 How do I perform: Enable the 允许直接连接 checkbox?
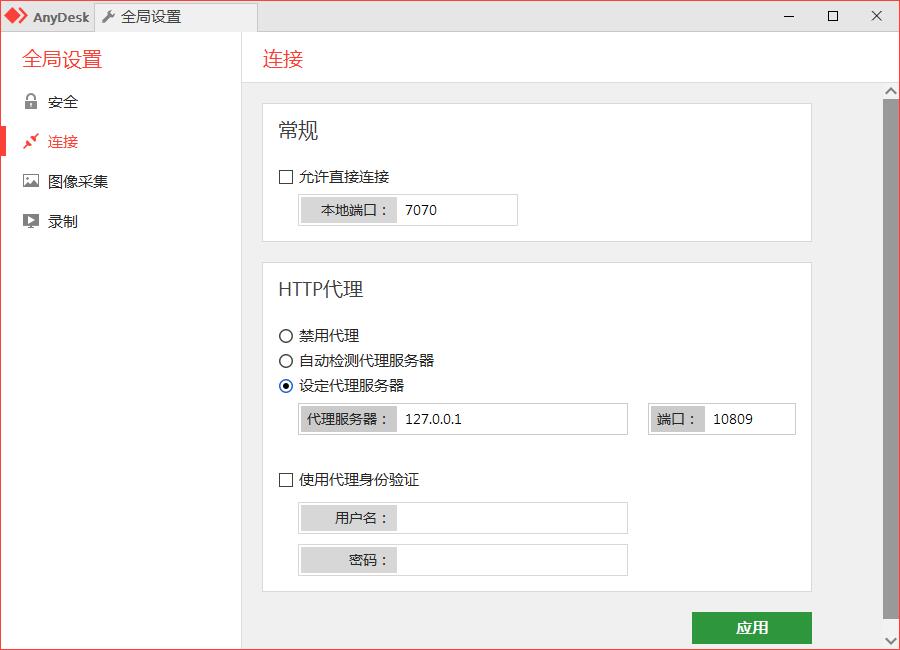coord(286,177)
